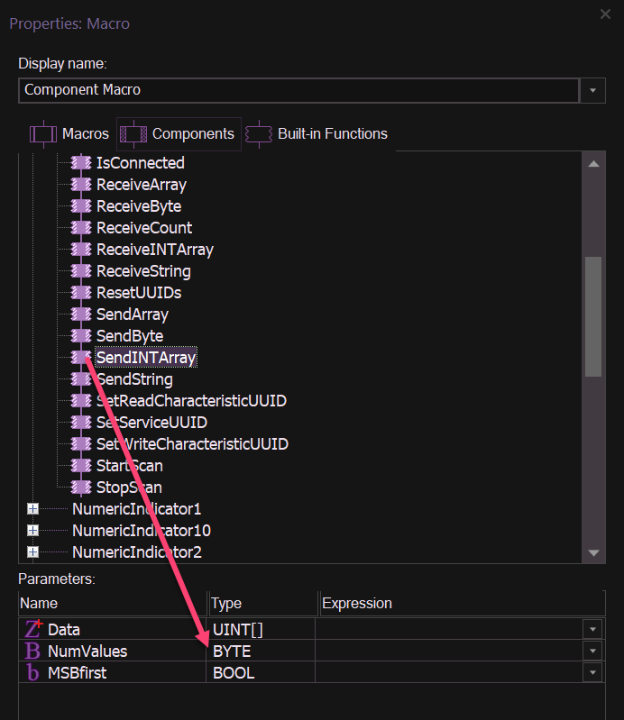The height and width of the screenshot is (720, 624).
Task: Open the Data expression dropdown
Action: [x=593, y=629]
